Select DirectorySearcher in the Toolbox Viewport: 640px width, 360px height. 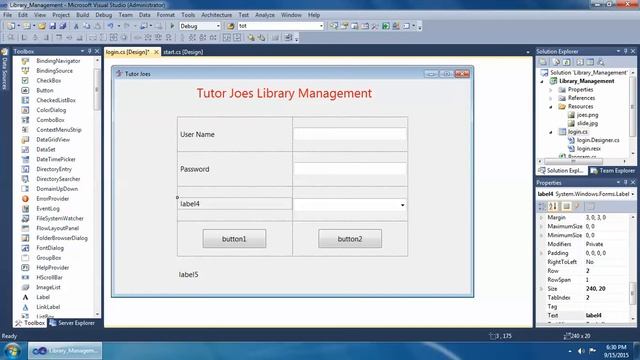(x=58, y=179)
